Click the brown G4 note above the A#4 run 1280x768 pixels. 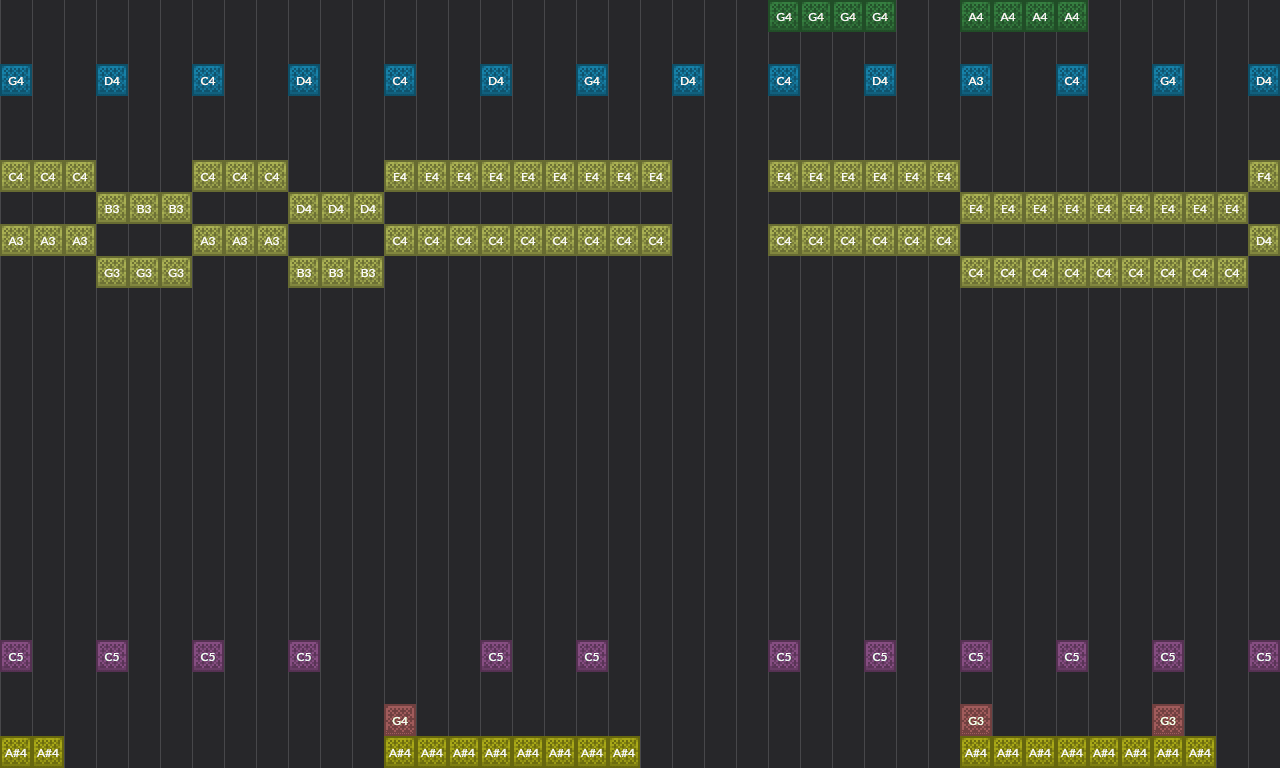[x=400, y=720]
